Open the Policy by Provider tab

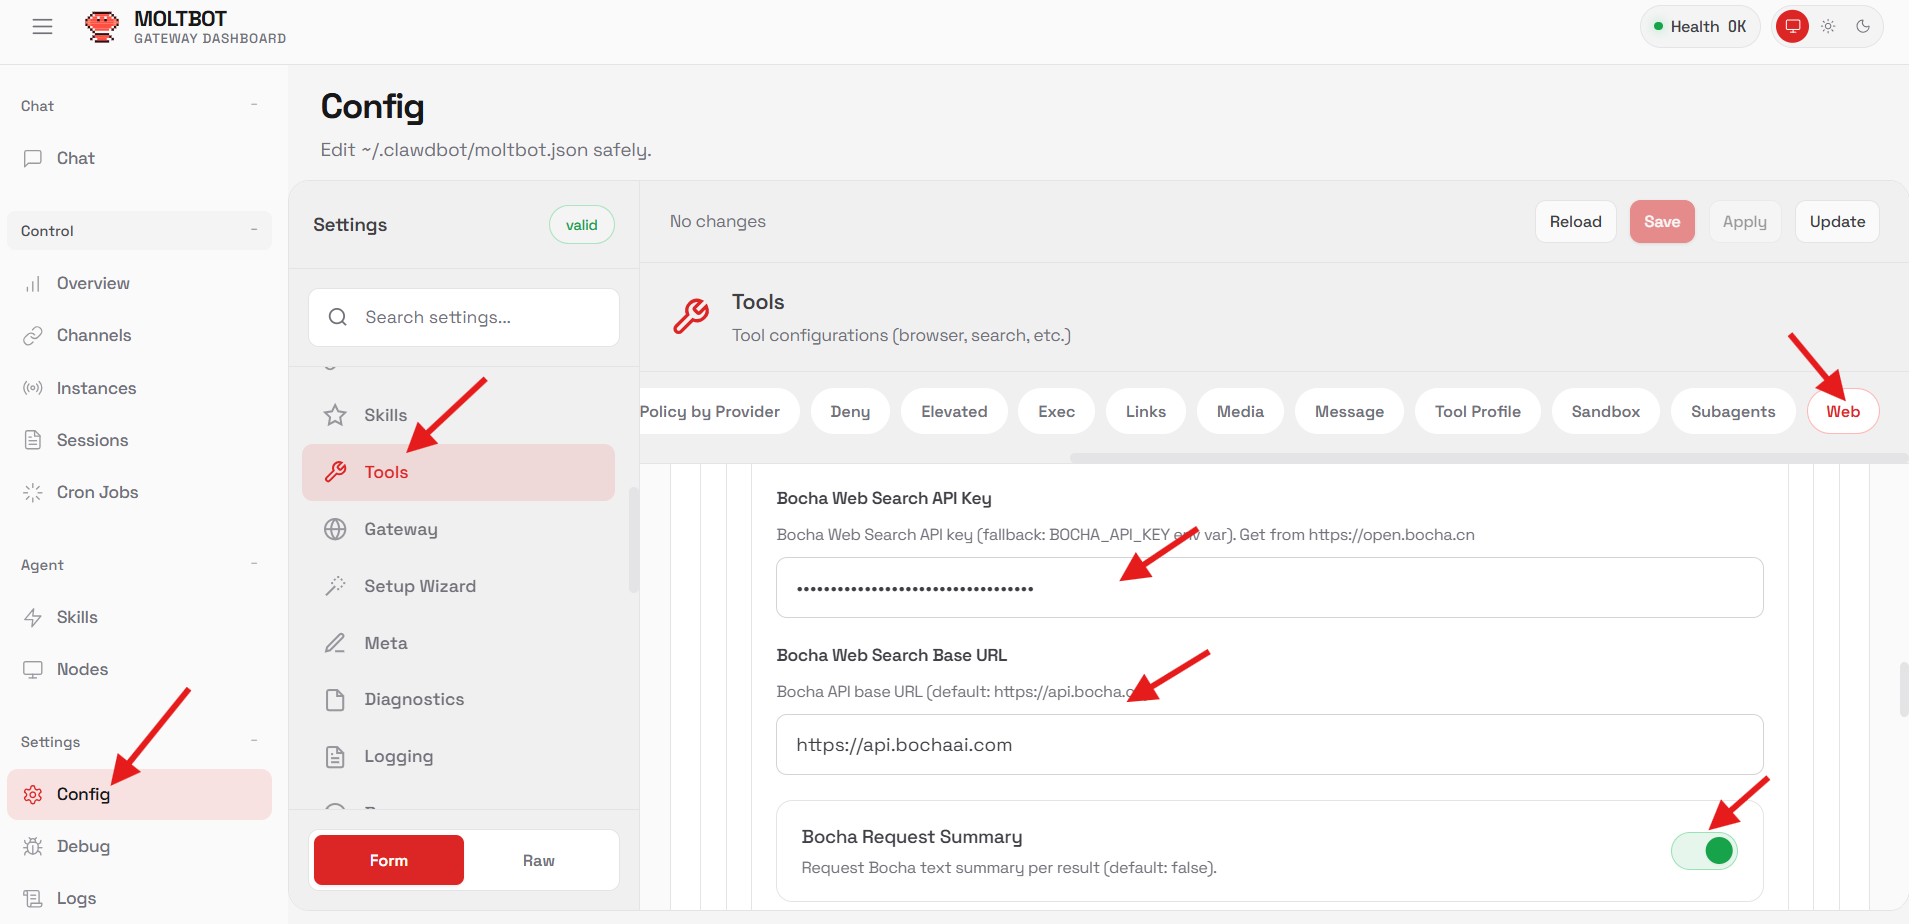pyautogui.click(x=719, y=411)
